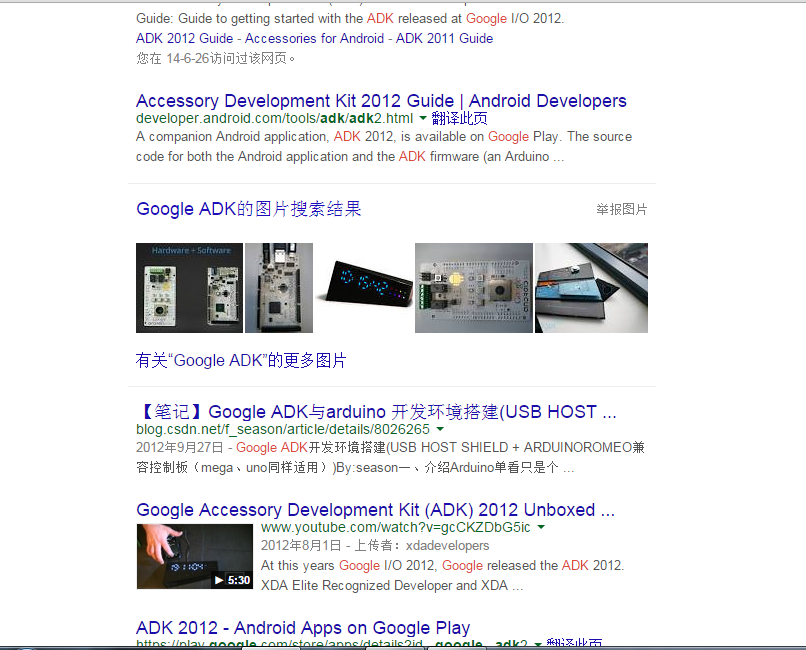This screenshot has width=806, height=650.
Task: Open Accessory Development Kit 2012 Guide result
Action: (x=381, y=101)
